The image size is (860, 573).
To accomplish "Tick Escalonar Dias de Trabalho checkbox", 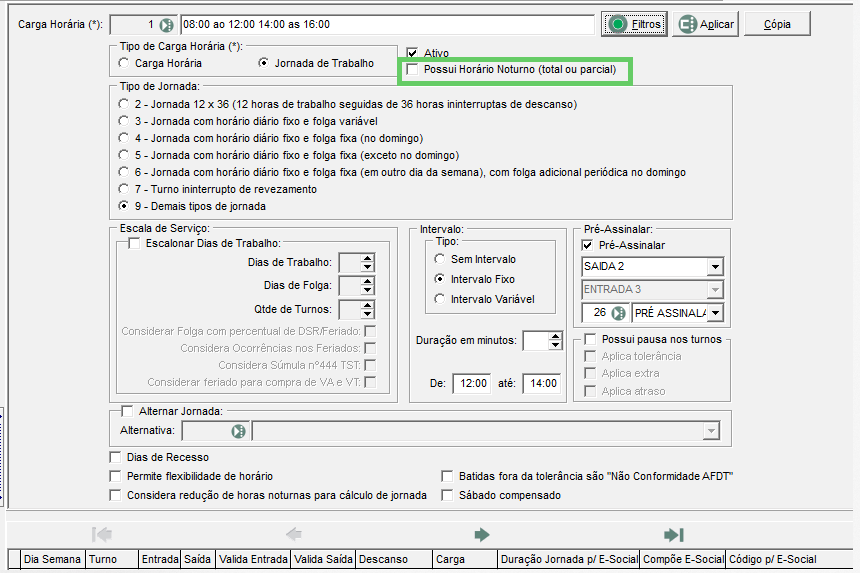I will (x=134, y=243).
